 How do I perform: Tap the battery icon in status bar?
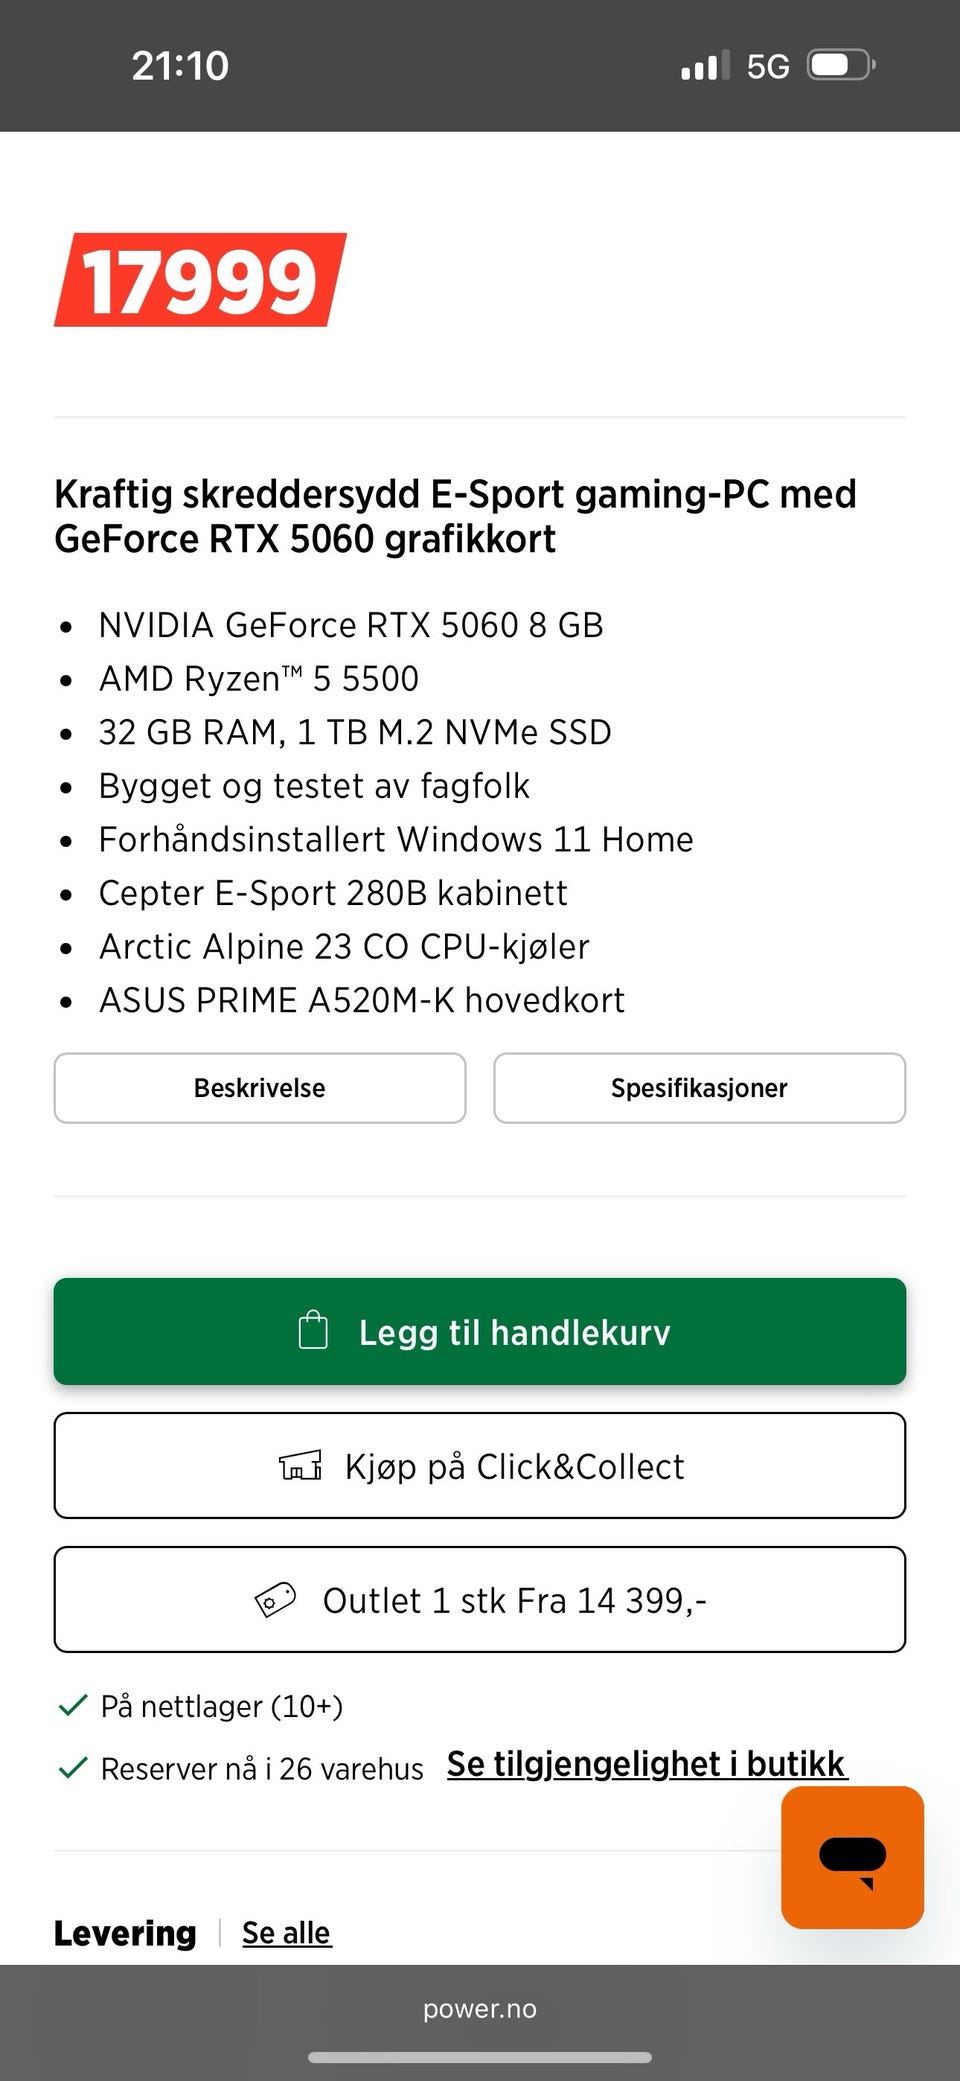(841, 66)
